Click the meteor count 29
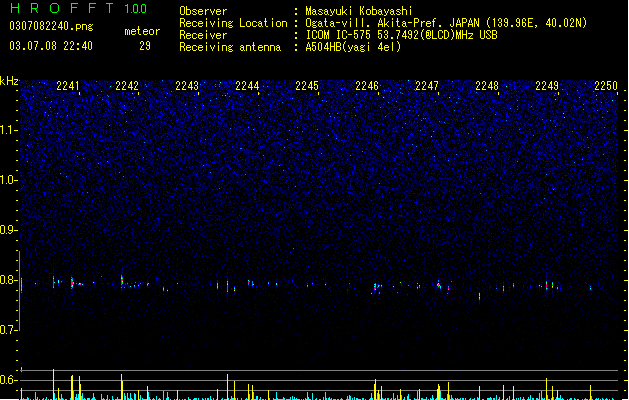This screenshot has height=400, width=629. point(145,46)
